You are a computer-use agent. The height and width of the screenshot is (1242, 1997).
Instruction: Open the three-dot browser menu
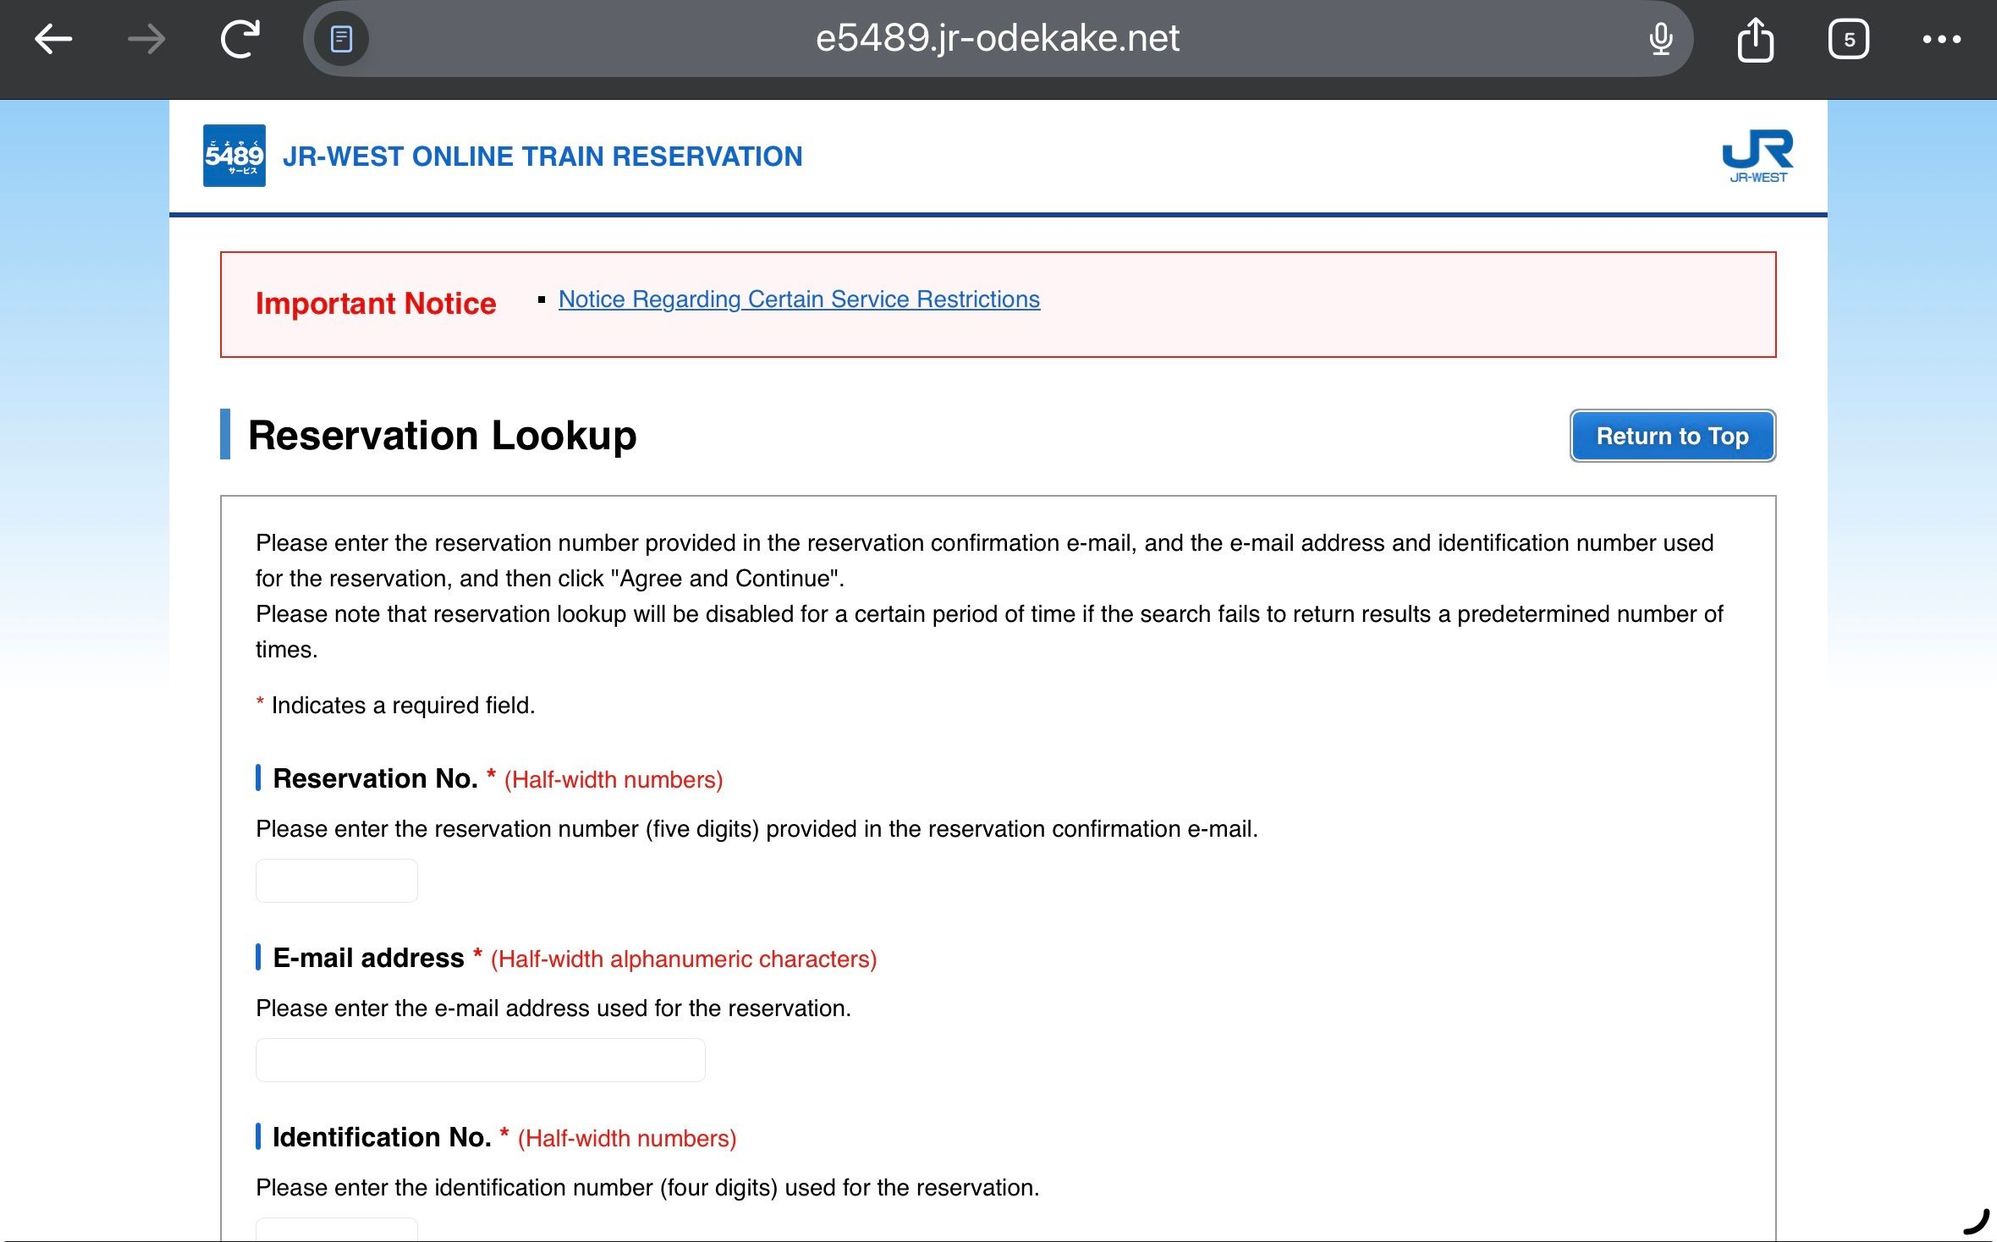[x=1941, y=39]
